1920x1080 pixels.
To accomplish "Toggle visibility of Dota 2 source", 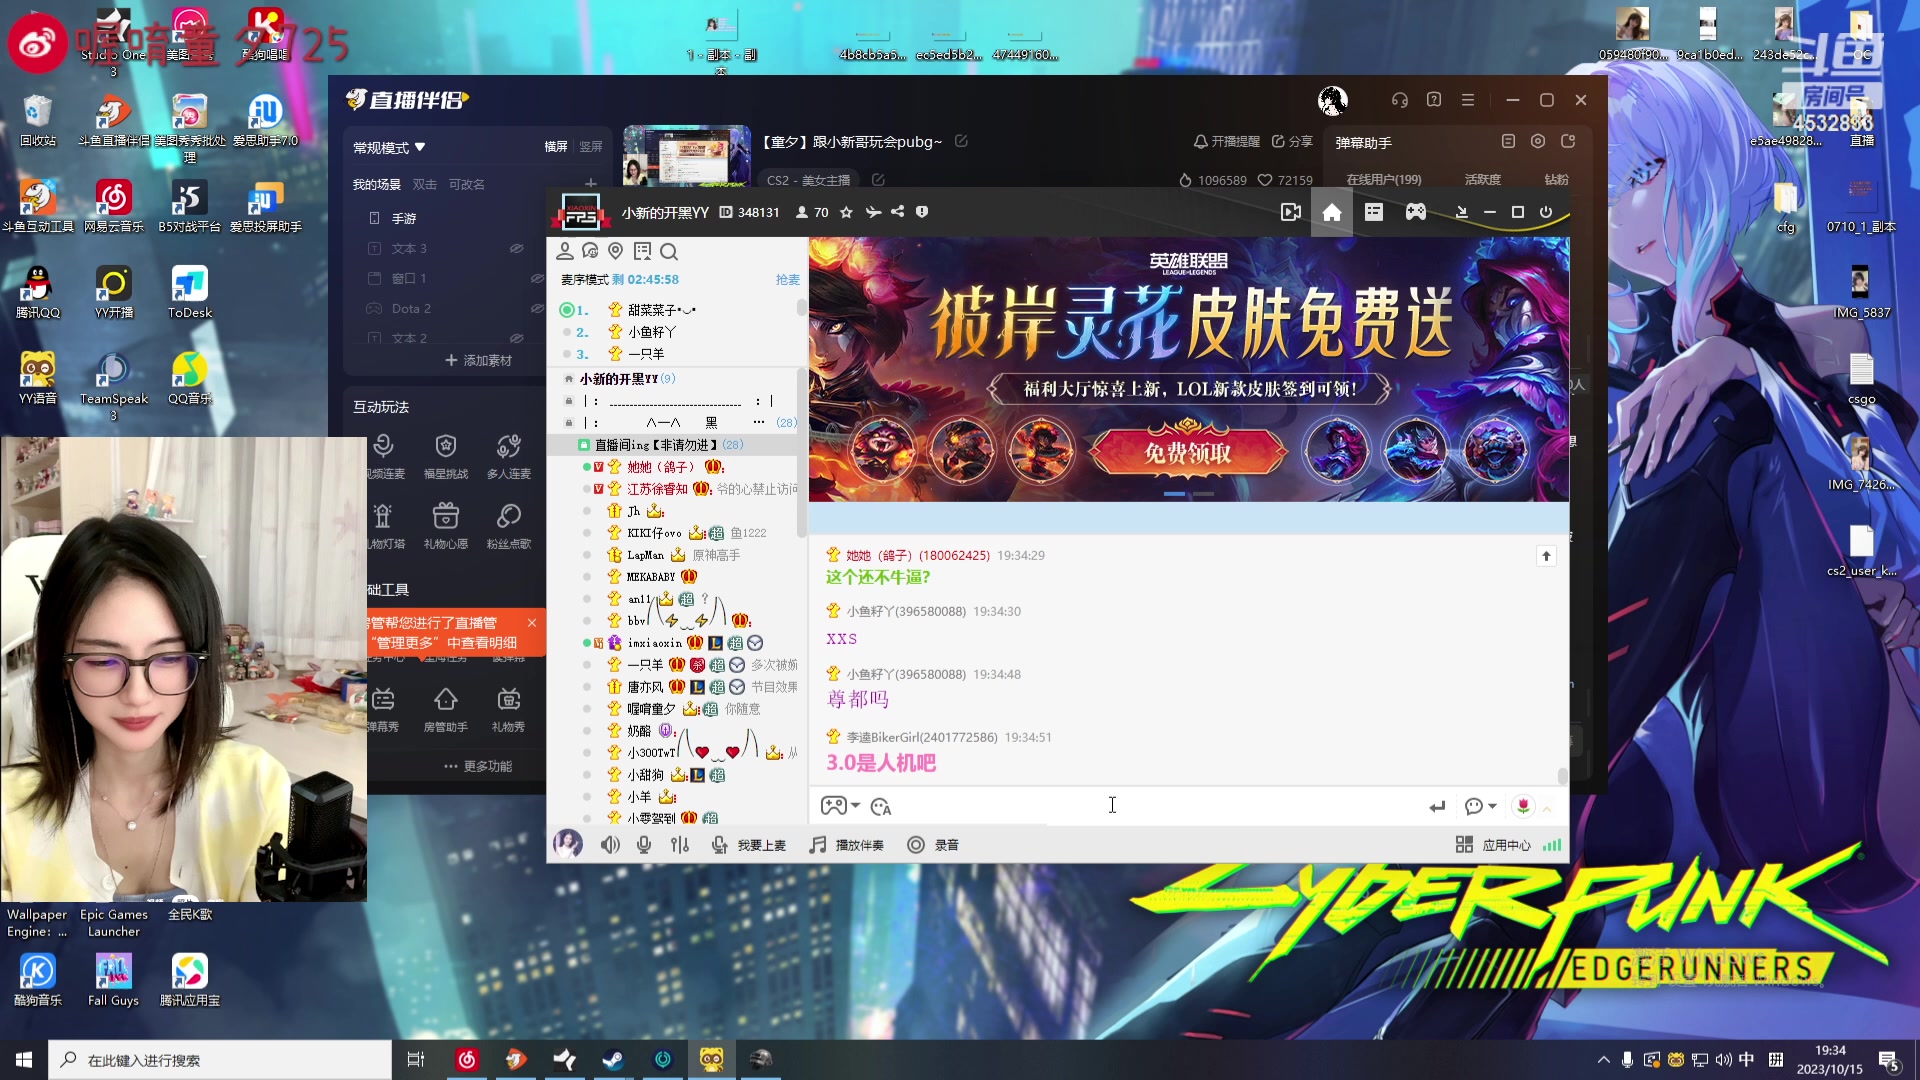I will pos(536,308).
